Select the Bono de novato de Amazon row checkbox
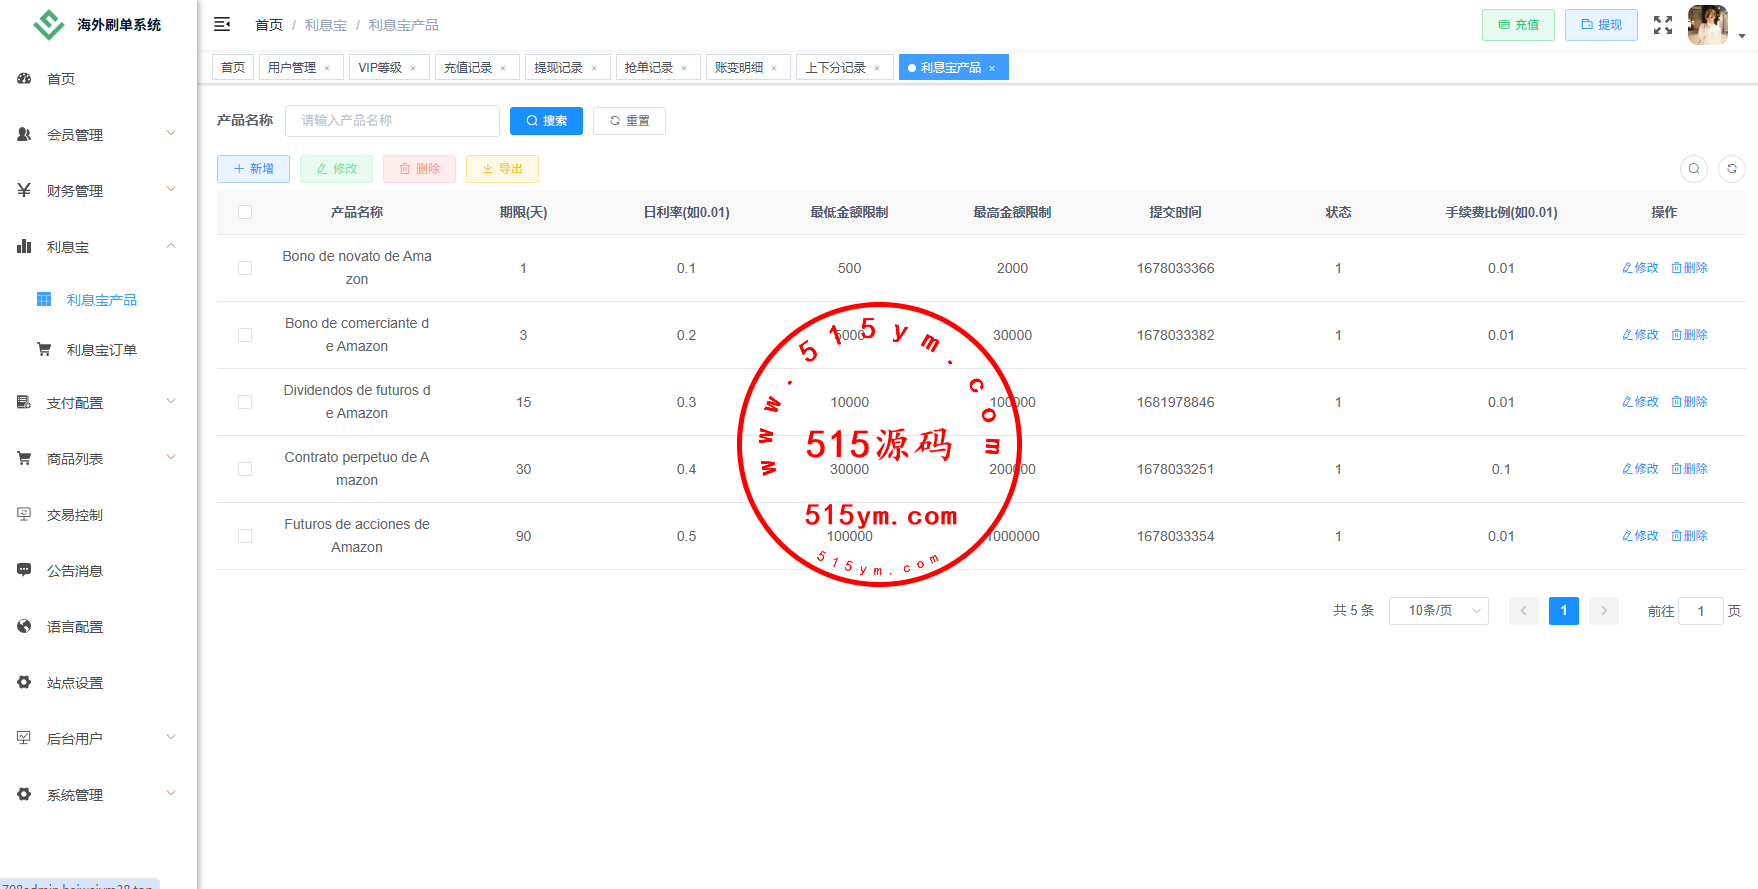Viewport: 1758px width, 889px height. pos(245,268)
